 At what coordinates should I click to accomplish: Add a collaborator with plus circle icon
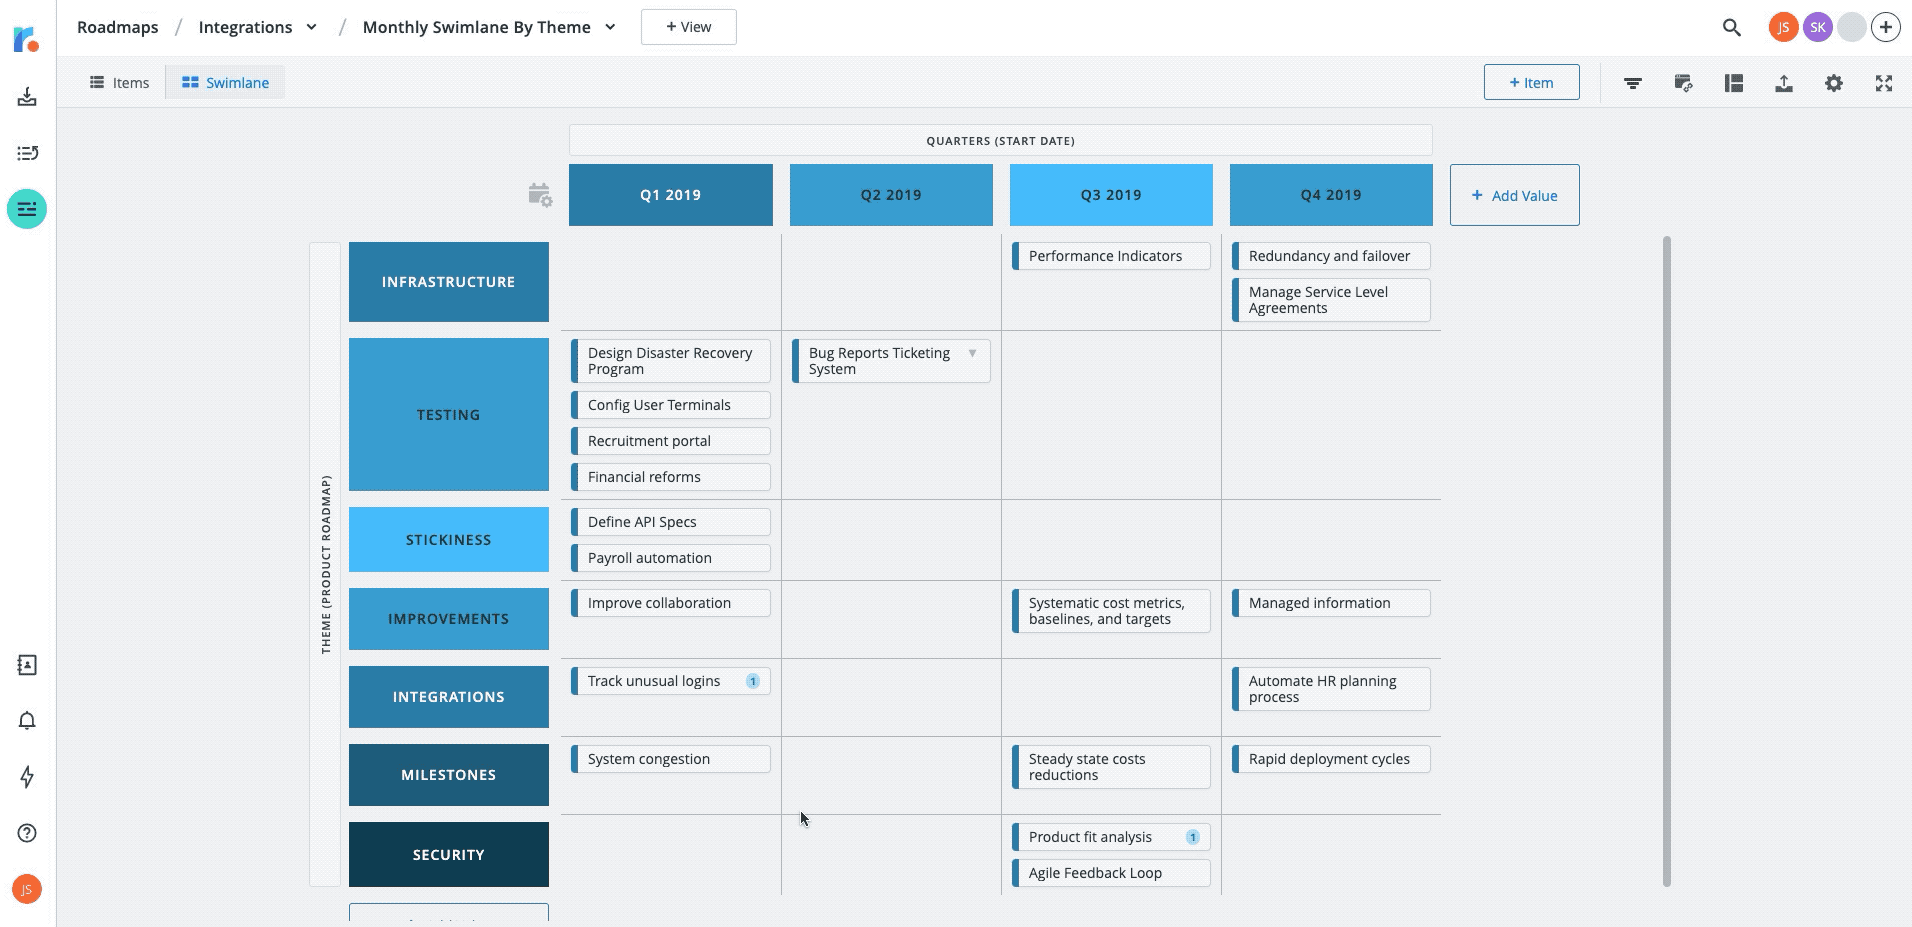tap(1886, 27)
